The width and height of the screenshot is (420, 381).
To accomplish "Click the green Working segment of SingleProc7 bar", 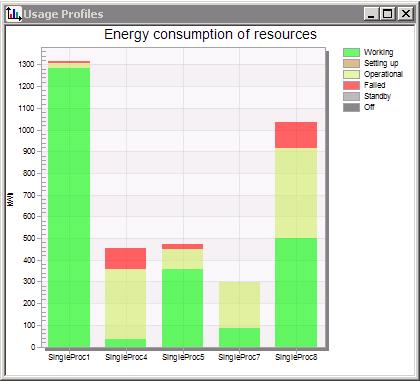I will [239, 337].
